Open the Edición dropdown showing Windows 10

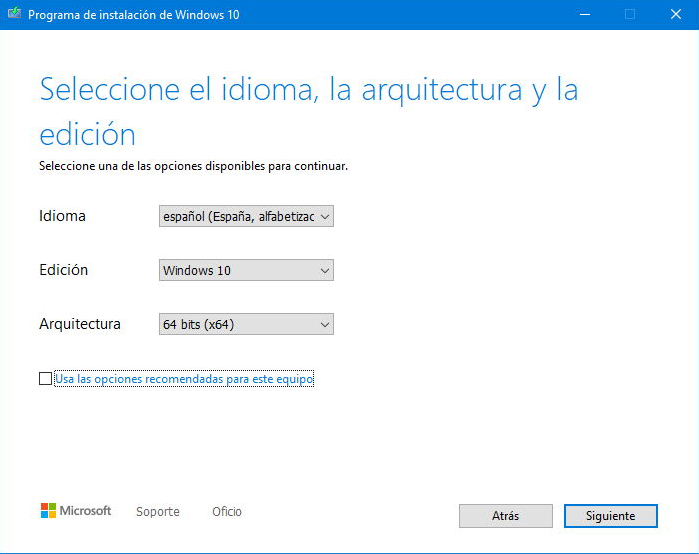[246, 270]
